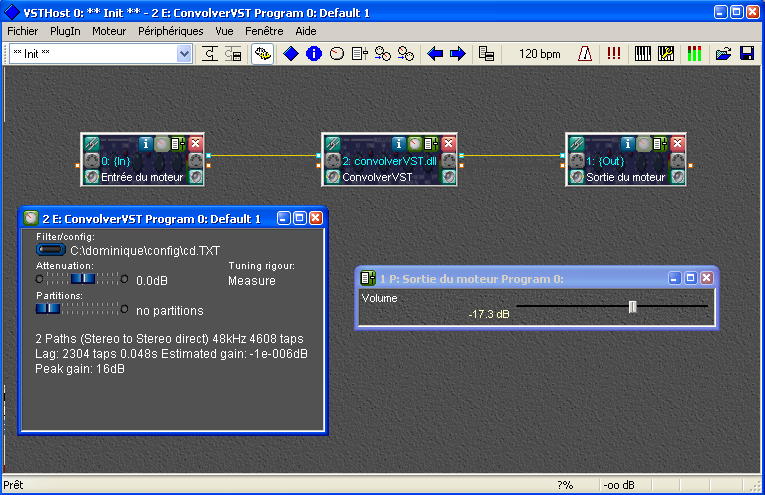The height and width of the screenshot is (495, 765).
Task: Open the Périphériques menu
Action: point(170,31)
